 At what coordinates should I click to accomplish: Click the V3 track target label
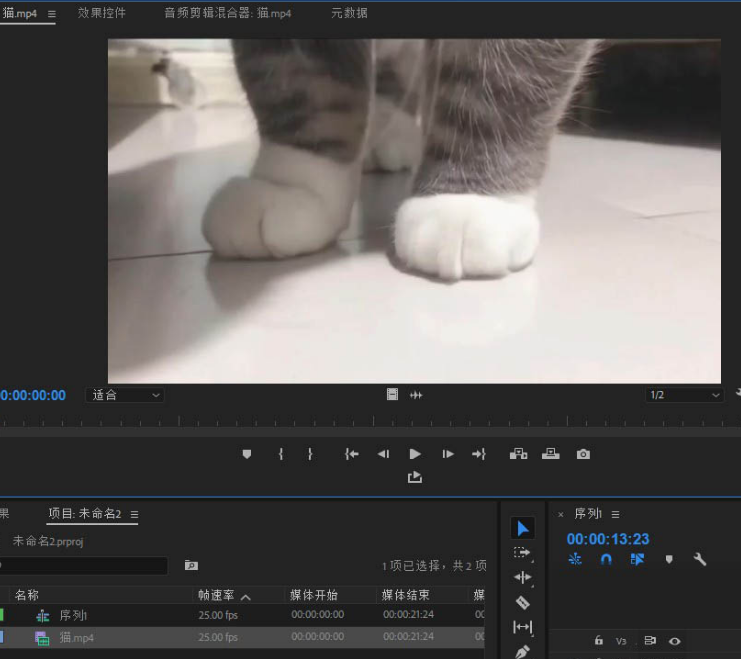point(621,642)
